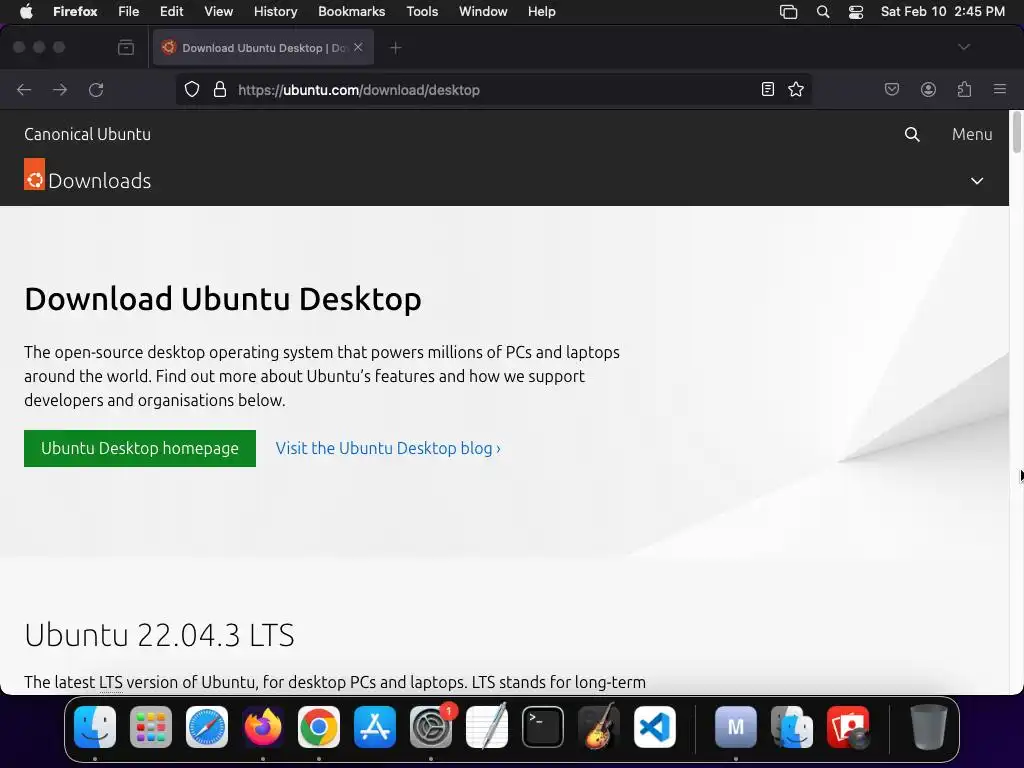
Task: Open the Ubuntu site Menu
Action: point(972,134)
